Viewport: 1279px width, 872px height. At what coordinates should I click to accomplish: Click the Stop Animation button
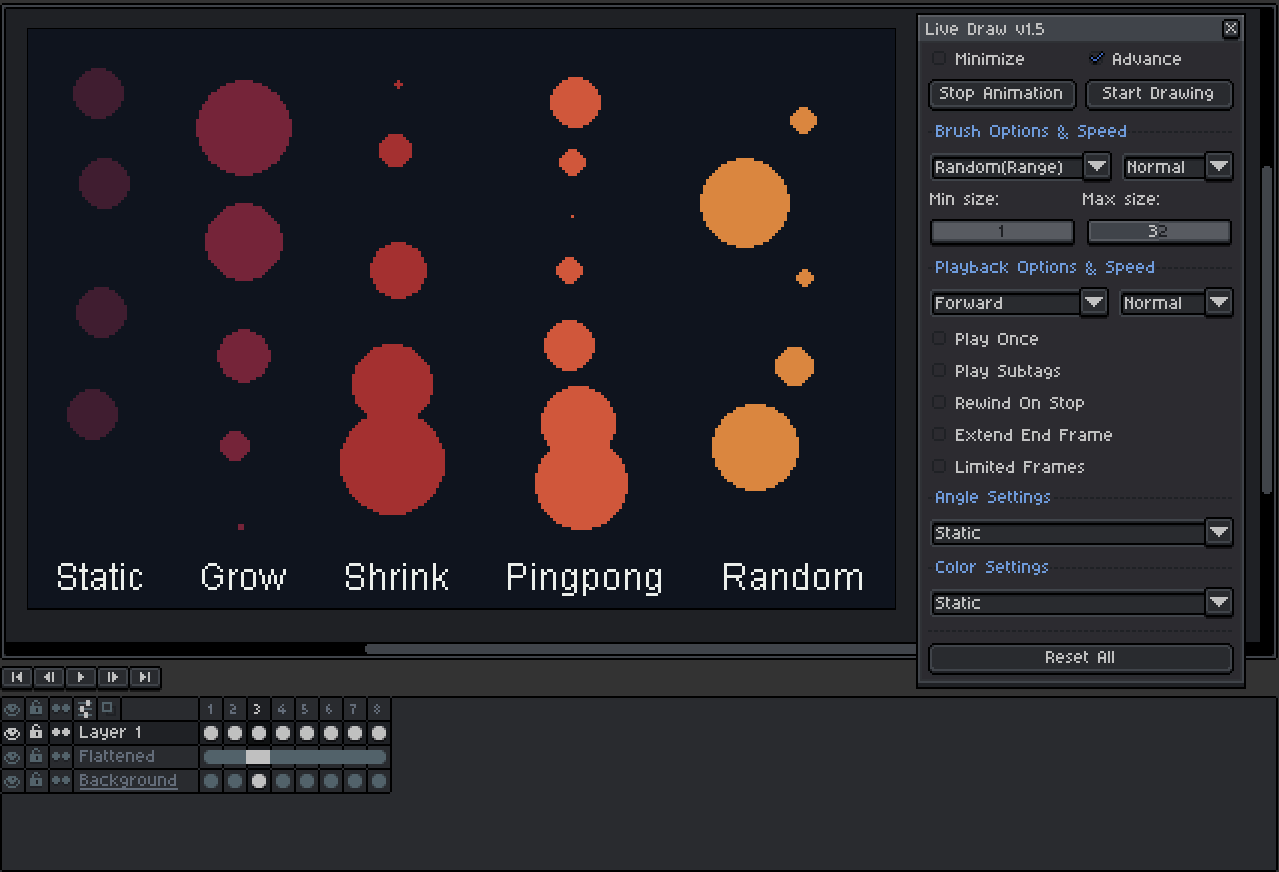(x=1002, y=94)
